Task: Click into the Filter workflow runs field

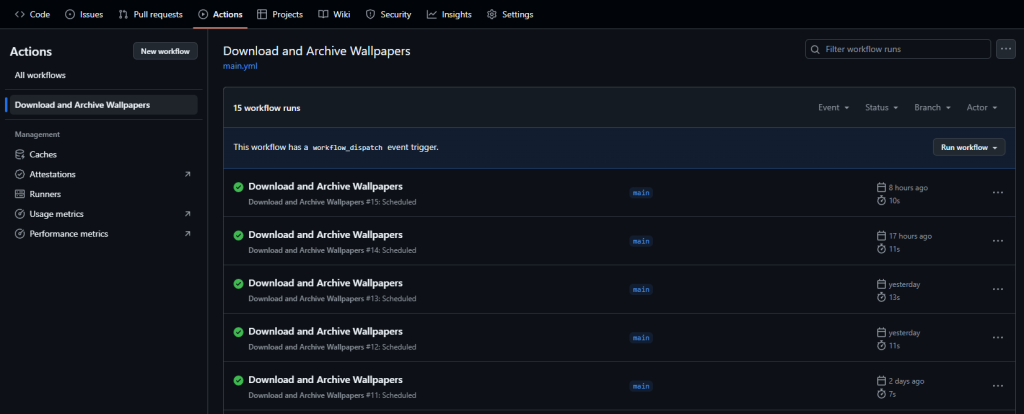Action: 898,49
